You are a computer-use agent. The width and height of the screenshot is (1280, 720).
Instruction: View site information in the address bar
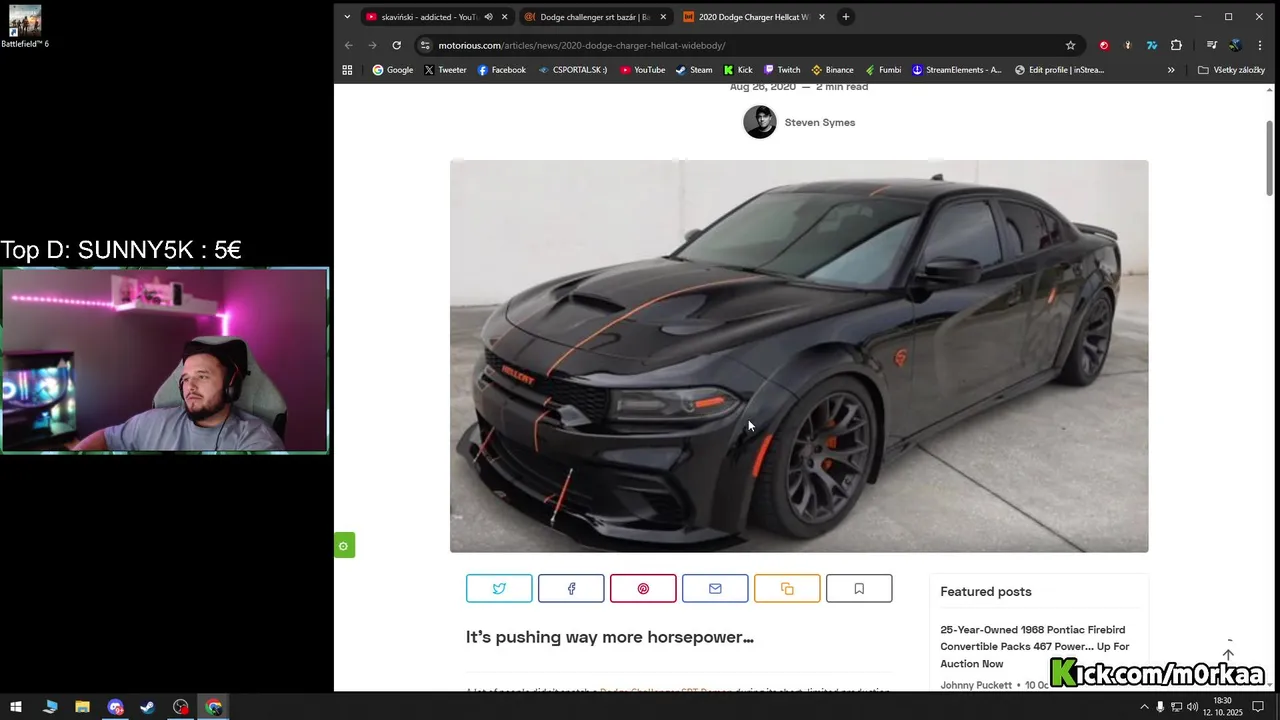click(425, 45)
